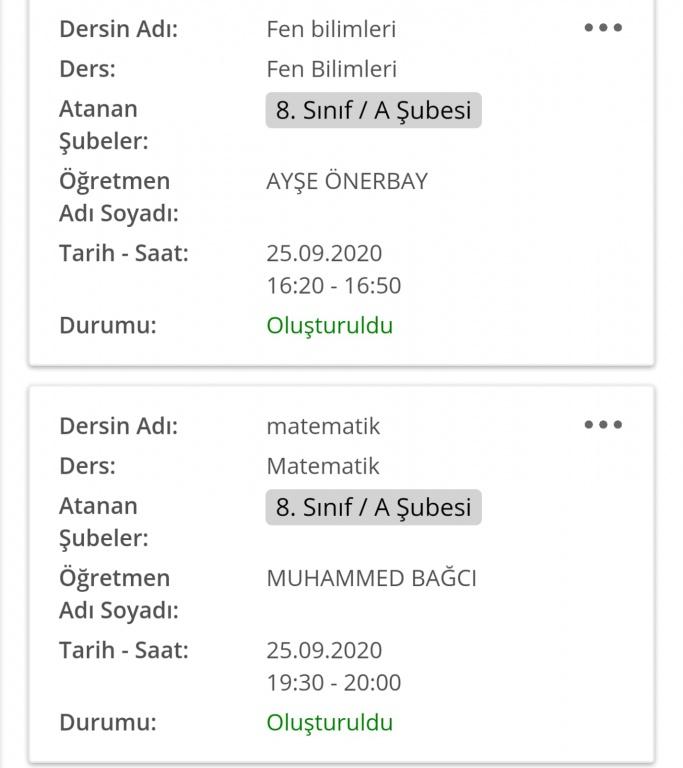Viewport: 683px width, 768px height.
Task: Click capitalized Matematik value beside Ders label
Action: tap(323, 466)
